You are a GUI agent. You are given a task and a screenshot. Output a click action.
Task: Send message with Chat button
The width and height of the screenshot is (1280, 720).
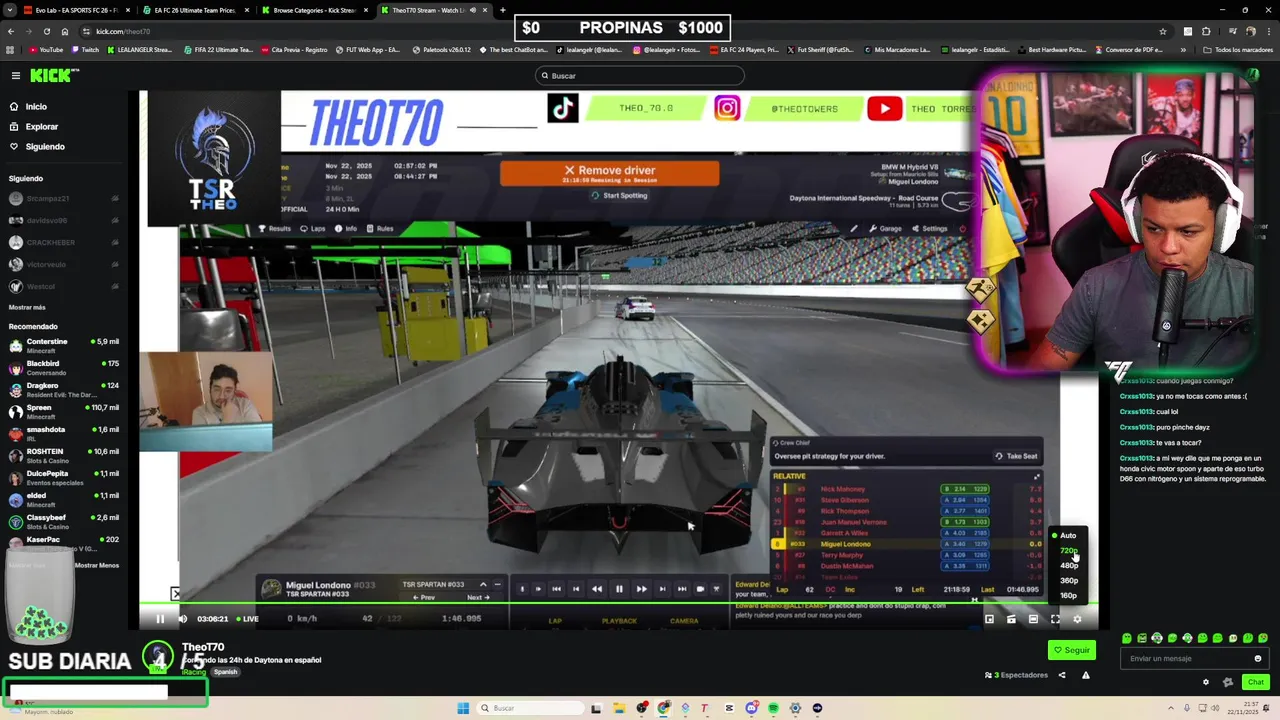click(1255, 682)
